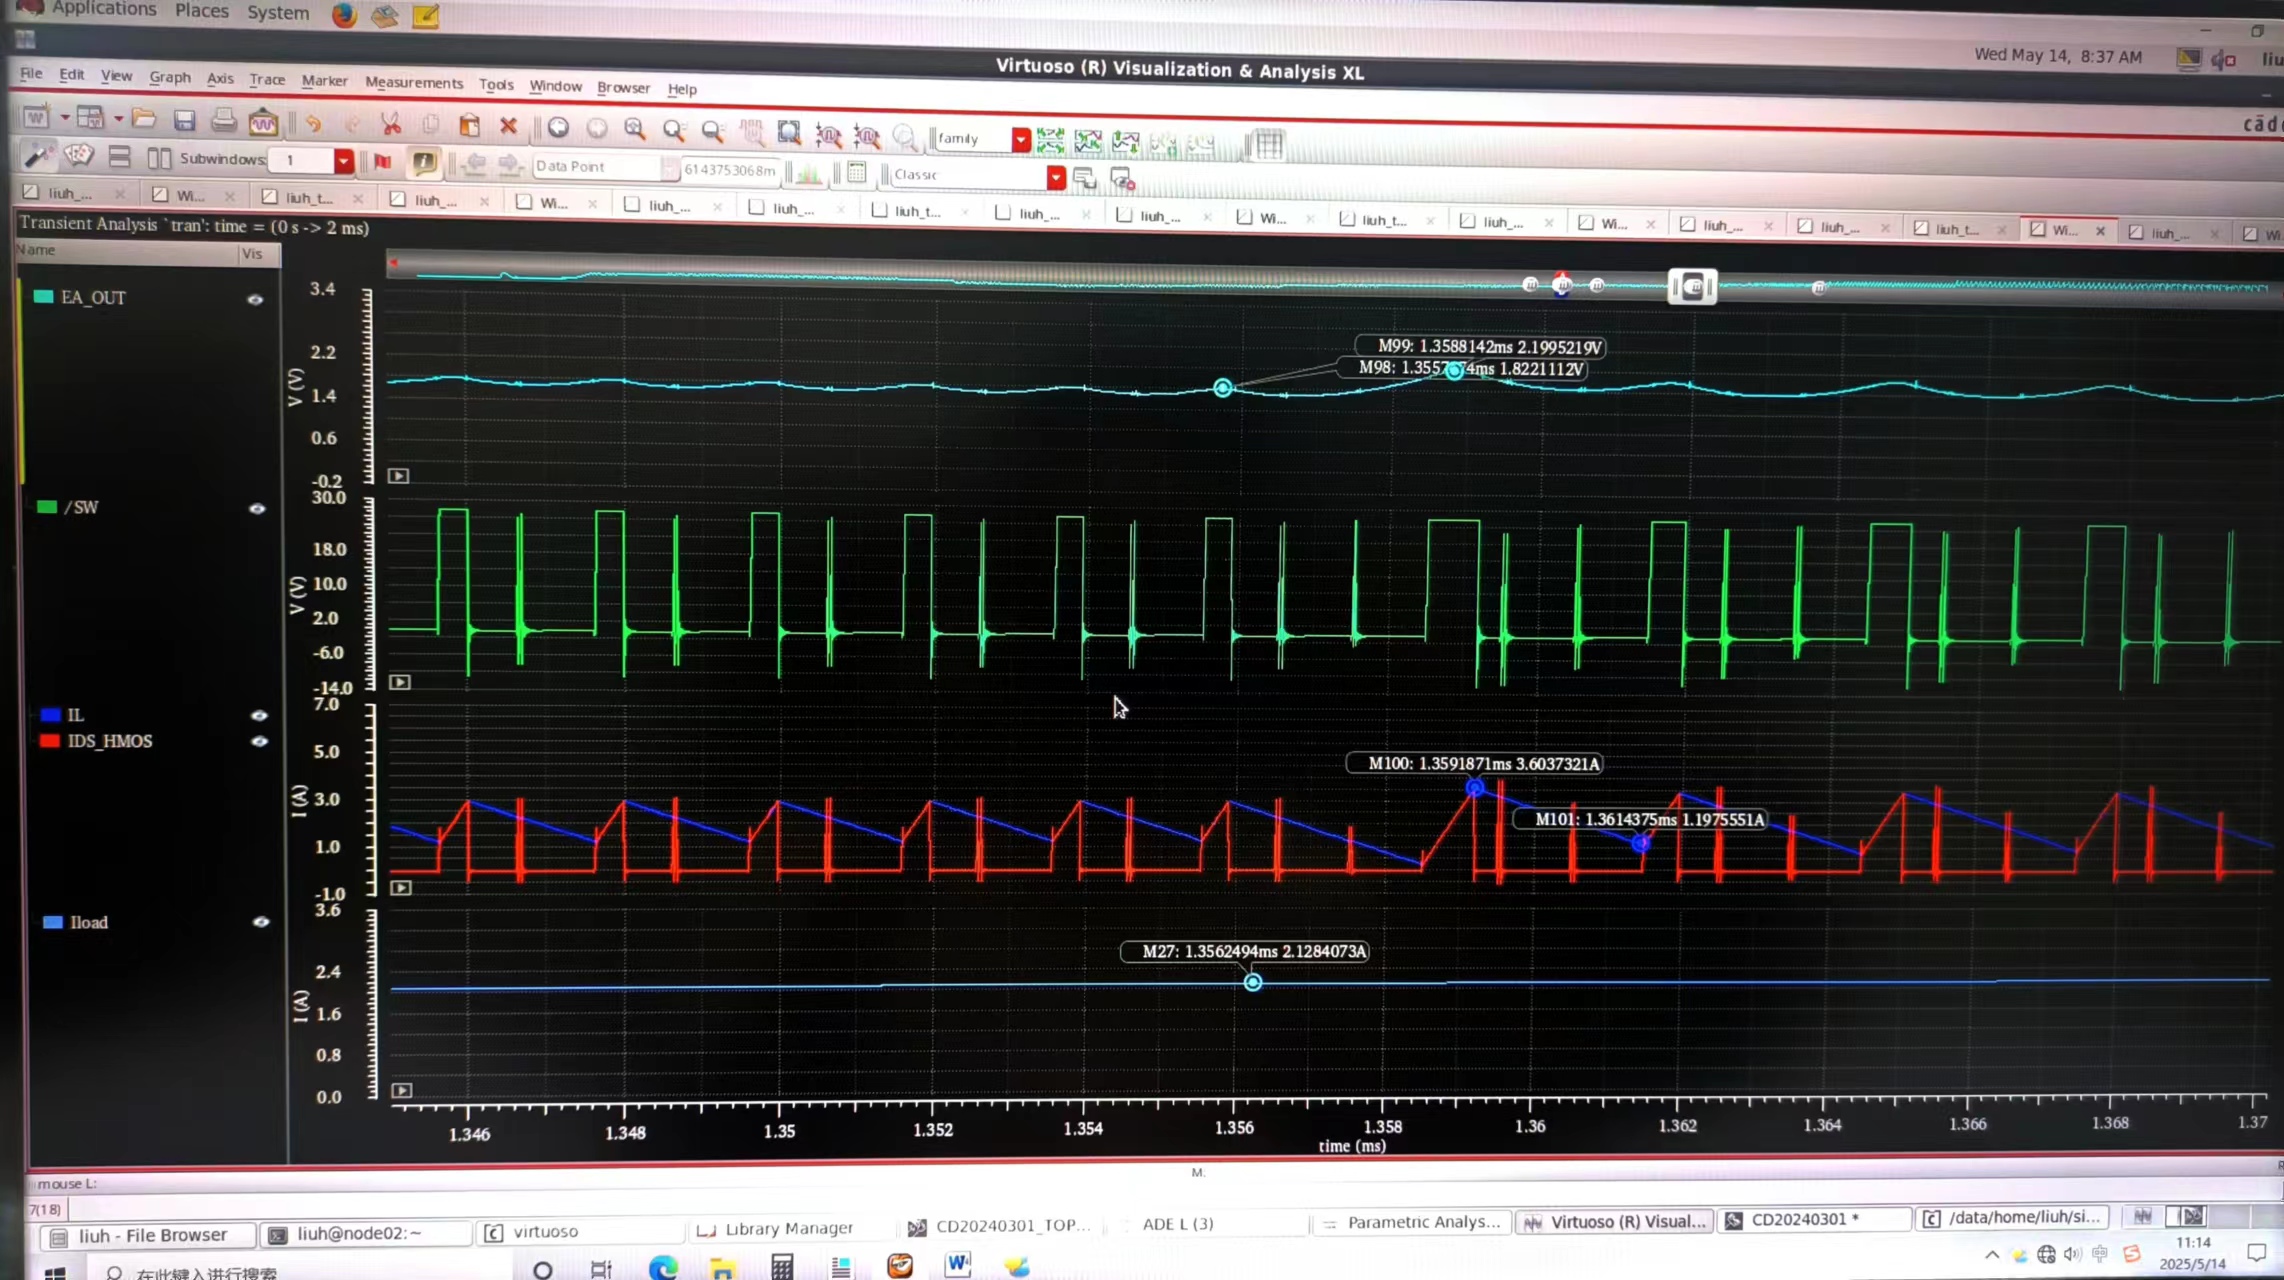Open the Classic workspace dropdown
This screenshot has width=2284, height=1280.
click(1056, 177)
